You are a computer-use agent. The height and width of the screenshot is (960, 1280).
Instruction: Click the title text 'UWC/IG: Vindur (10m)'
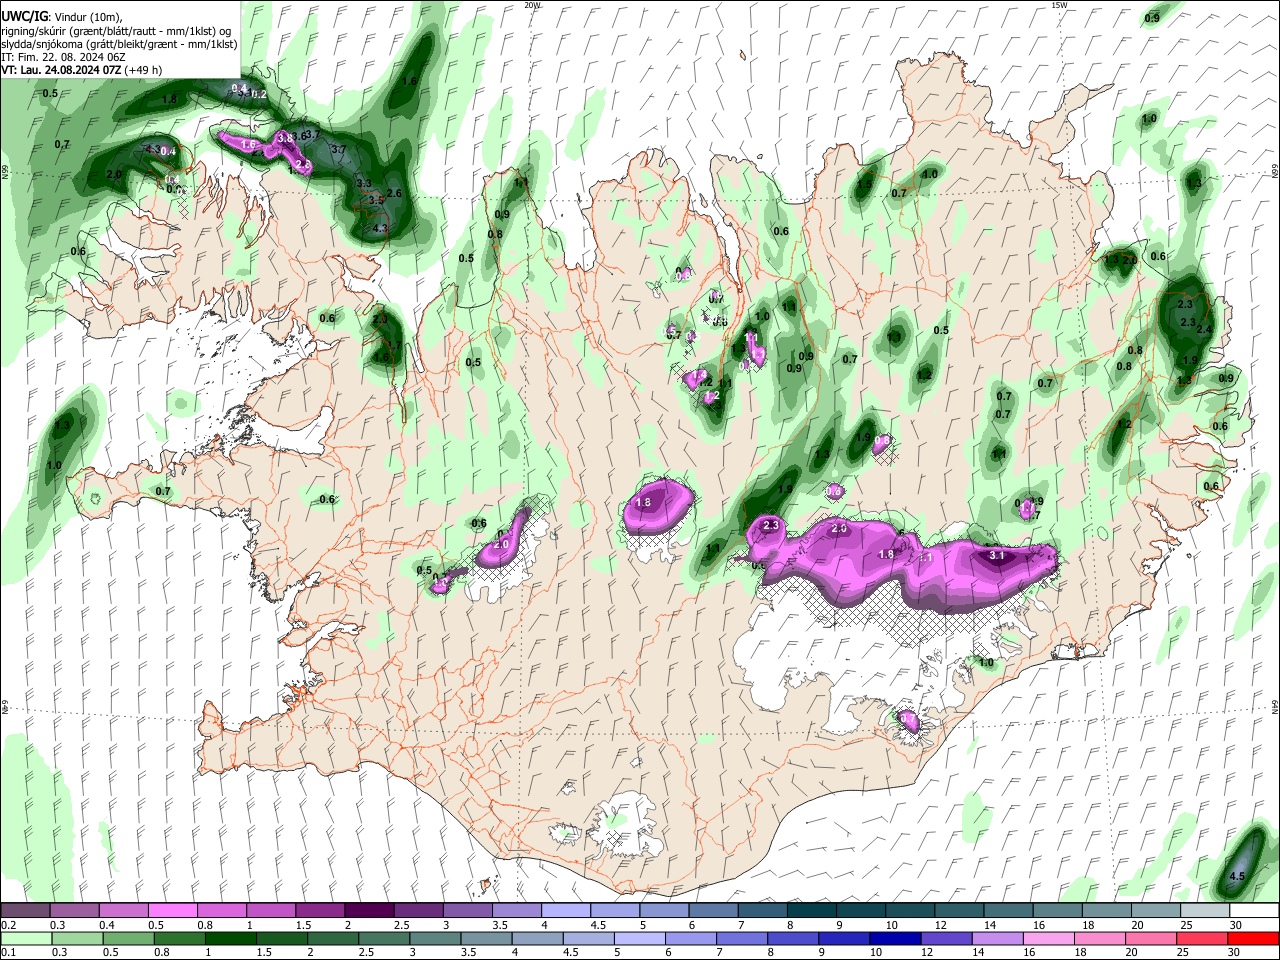[62, 16]
